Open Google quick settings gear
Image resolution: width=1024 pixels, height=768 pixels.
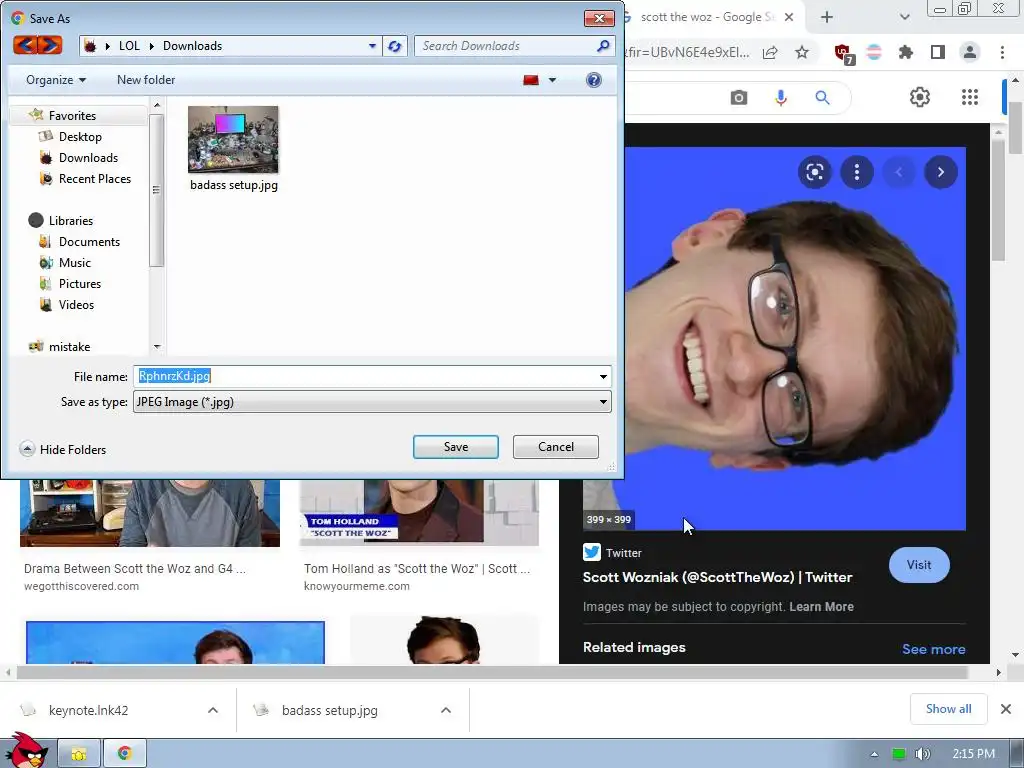coord(920,97)
